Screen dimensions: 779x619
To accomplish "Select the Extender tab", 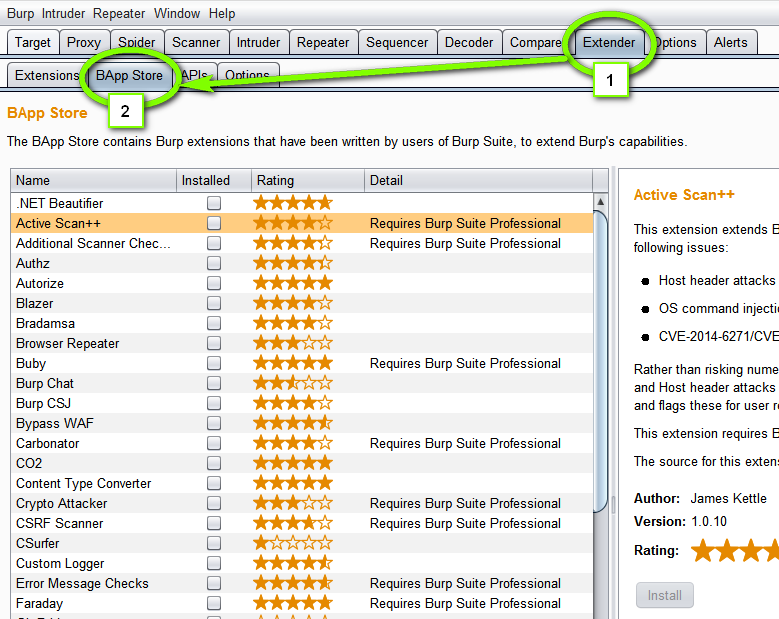I will [x=609, y=42].
